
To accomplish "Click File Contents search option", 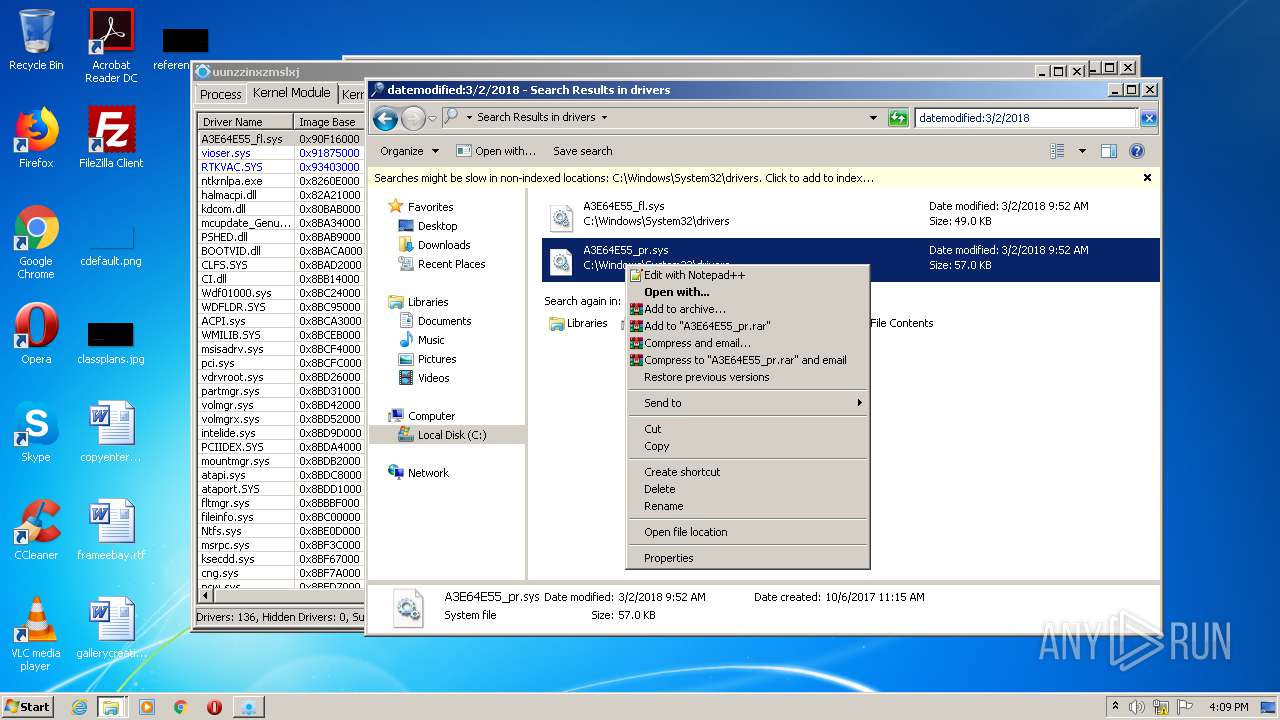I will tap(901, 323).
